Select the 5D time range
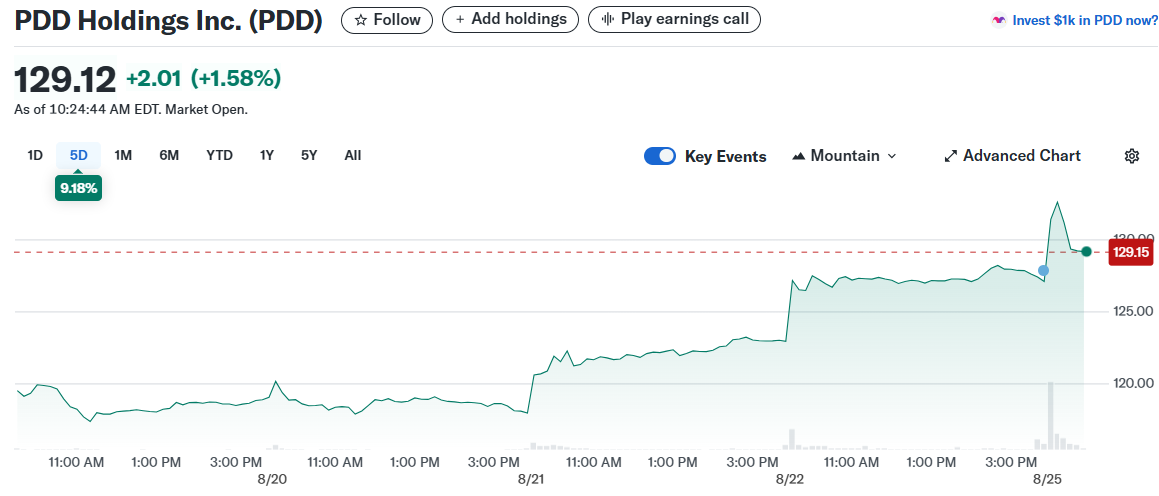The height and width of the screenshot is (496, 1159). click(x=78, y=155)
